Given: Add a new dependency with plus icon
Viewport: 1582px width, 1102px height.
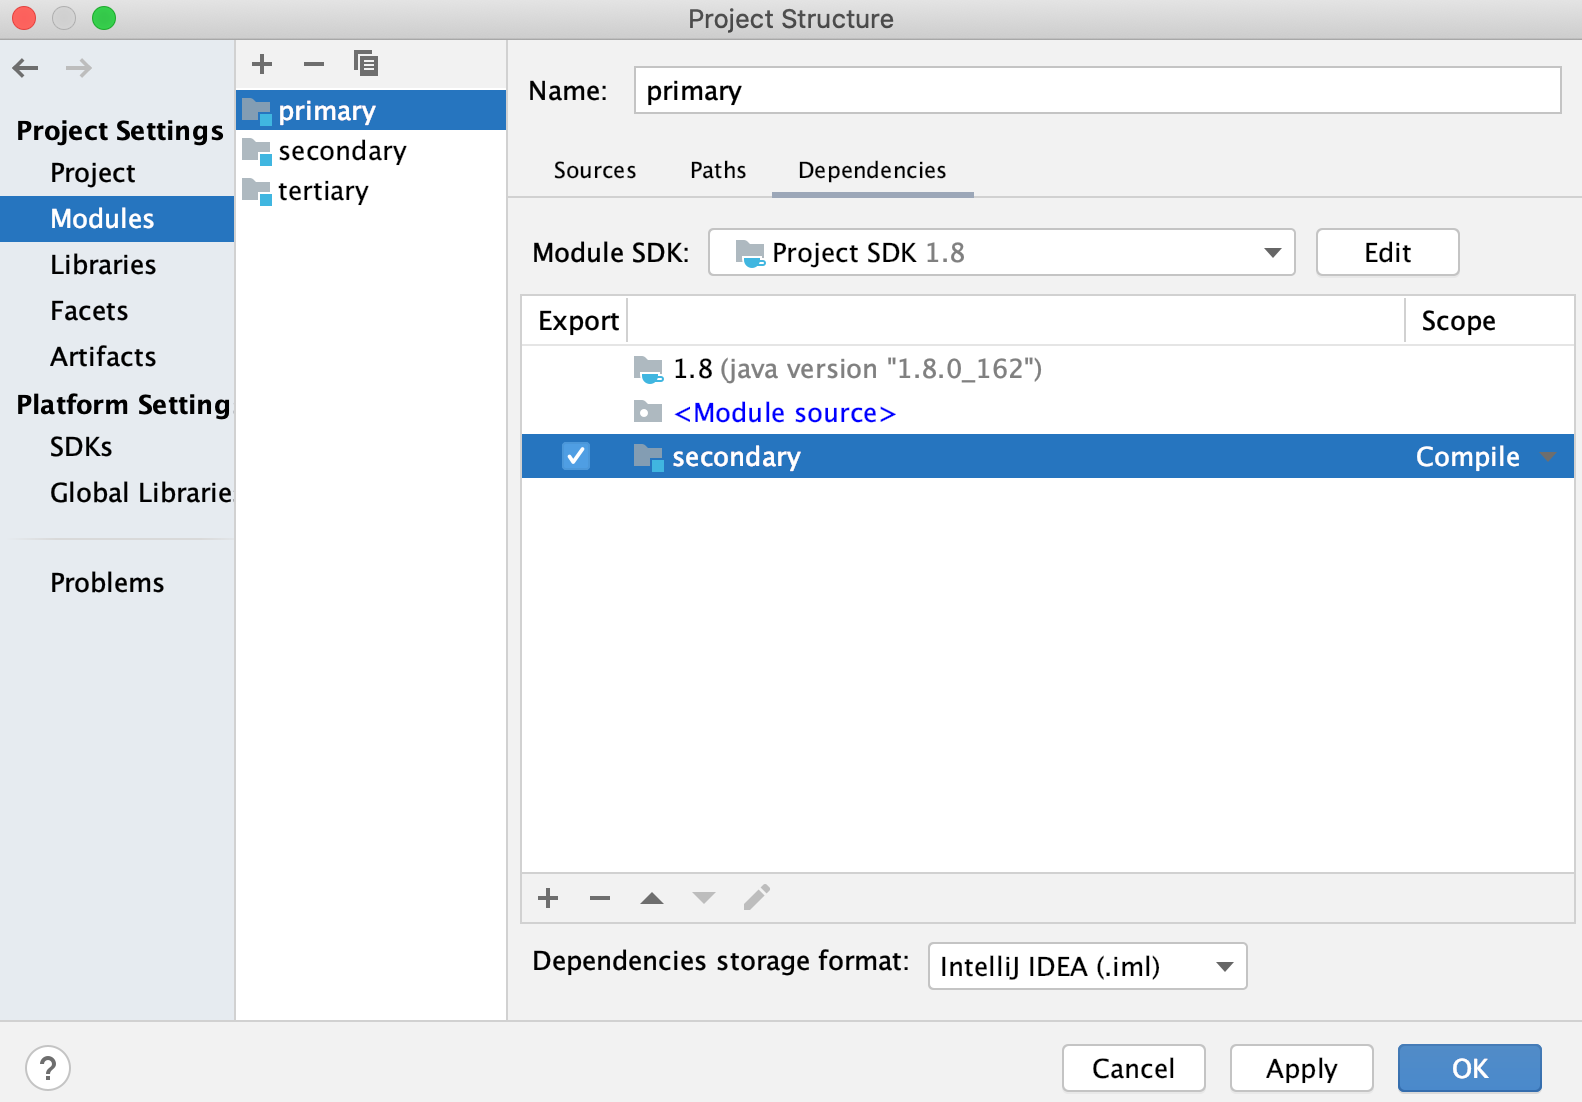Looking at the screenshot, I should pos(548,898).
